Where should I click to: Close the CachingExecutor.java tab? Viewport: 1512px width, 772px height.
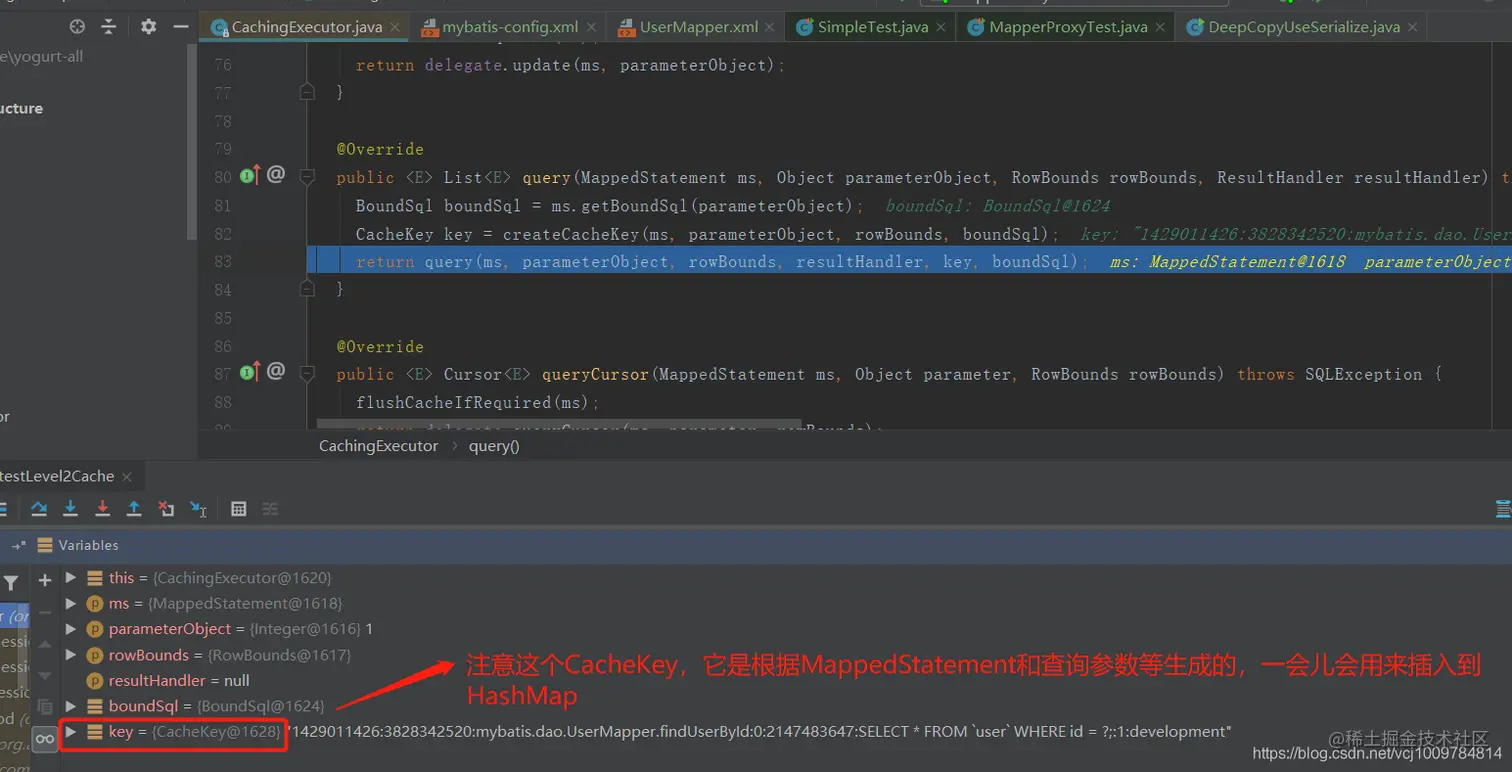395,28
